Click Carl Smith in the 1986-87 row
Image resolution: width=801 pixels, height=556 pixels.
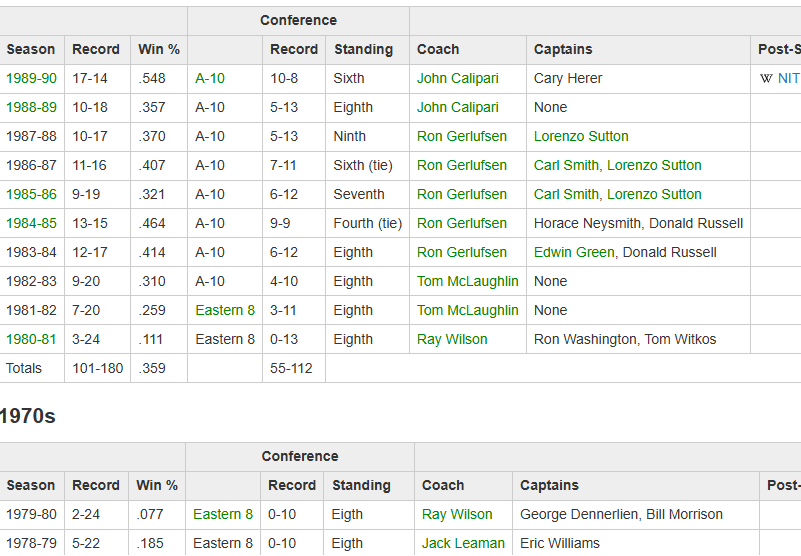[566, 166]
